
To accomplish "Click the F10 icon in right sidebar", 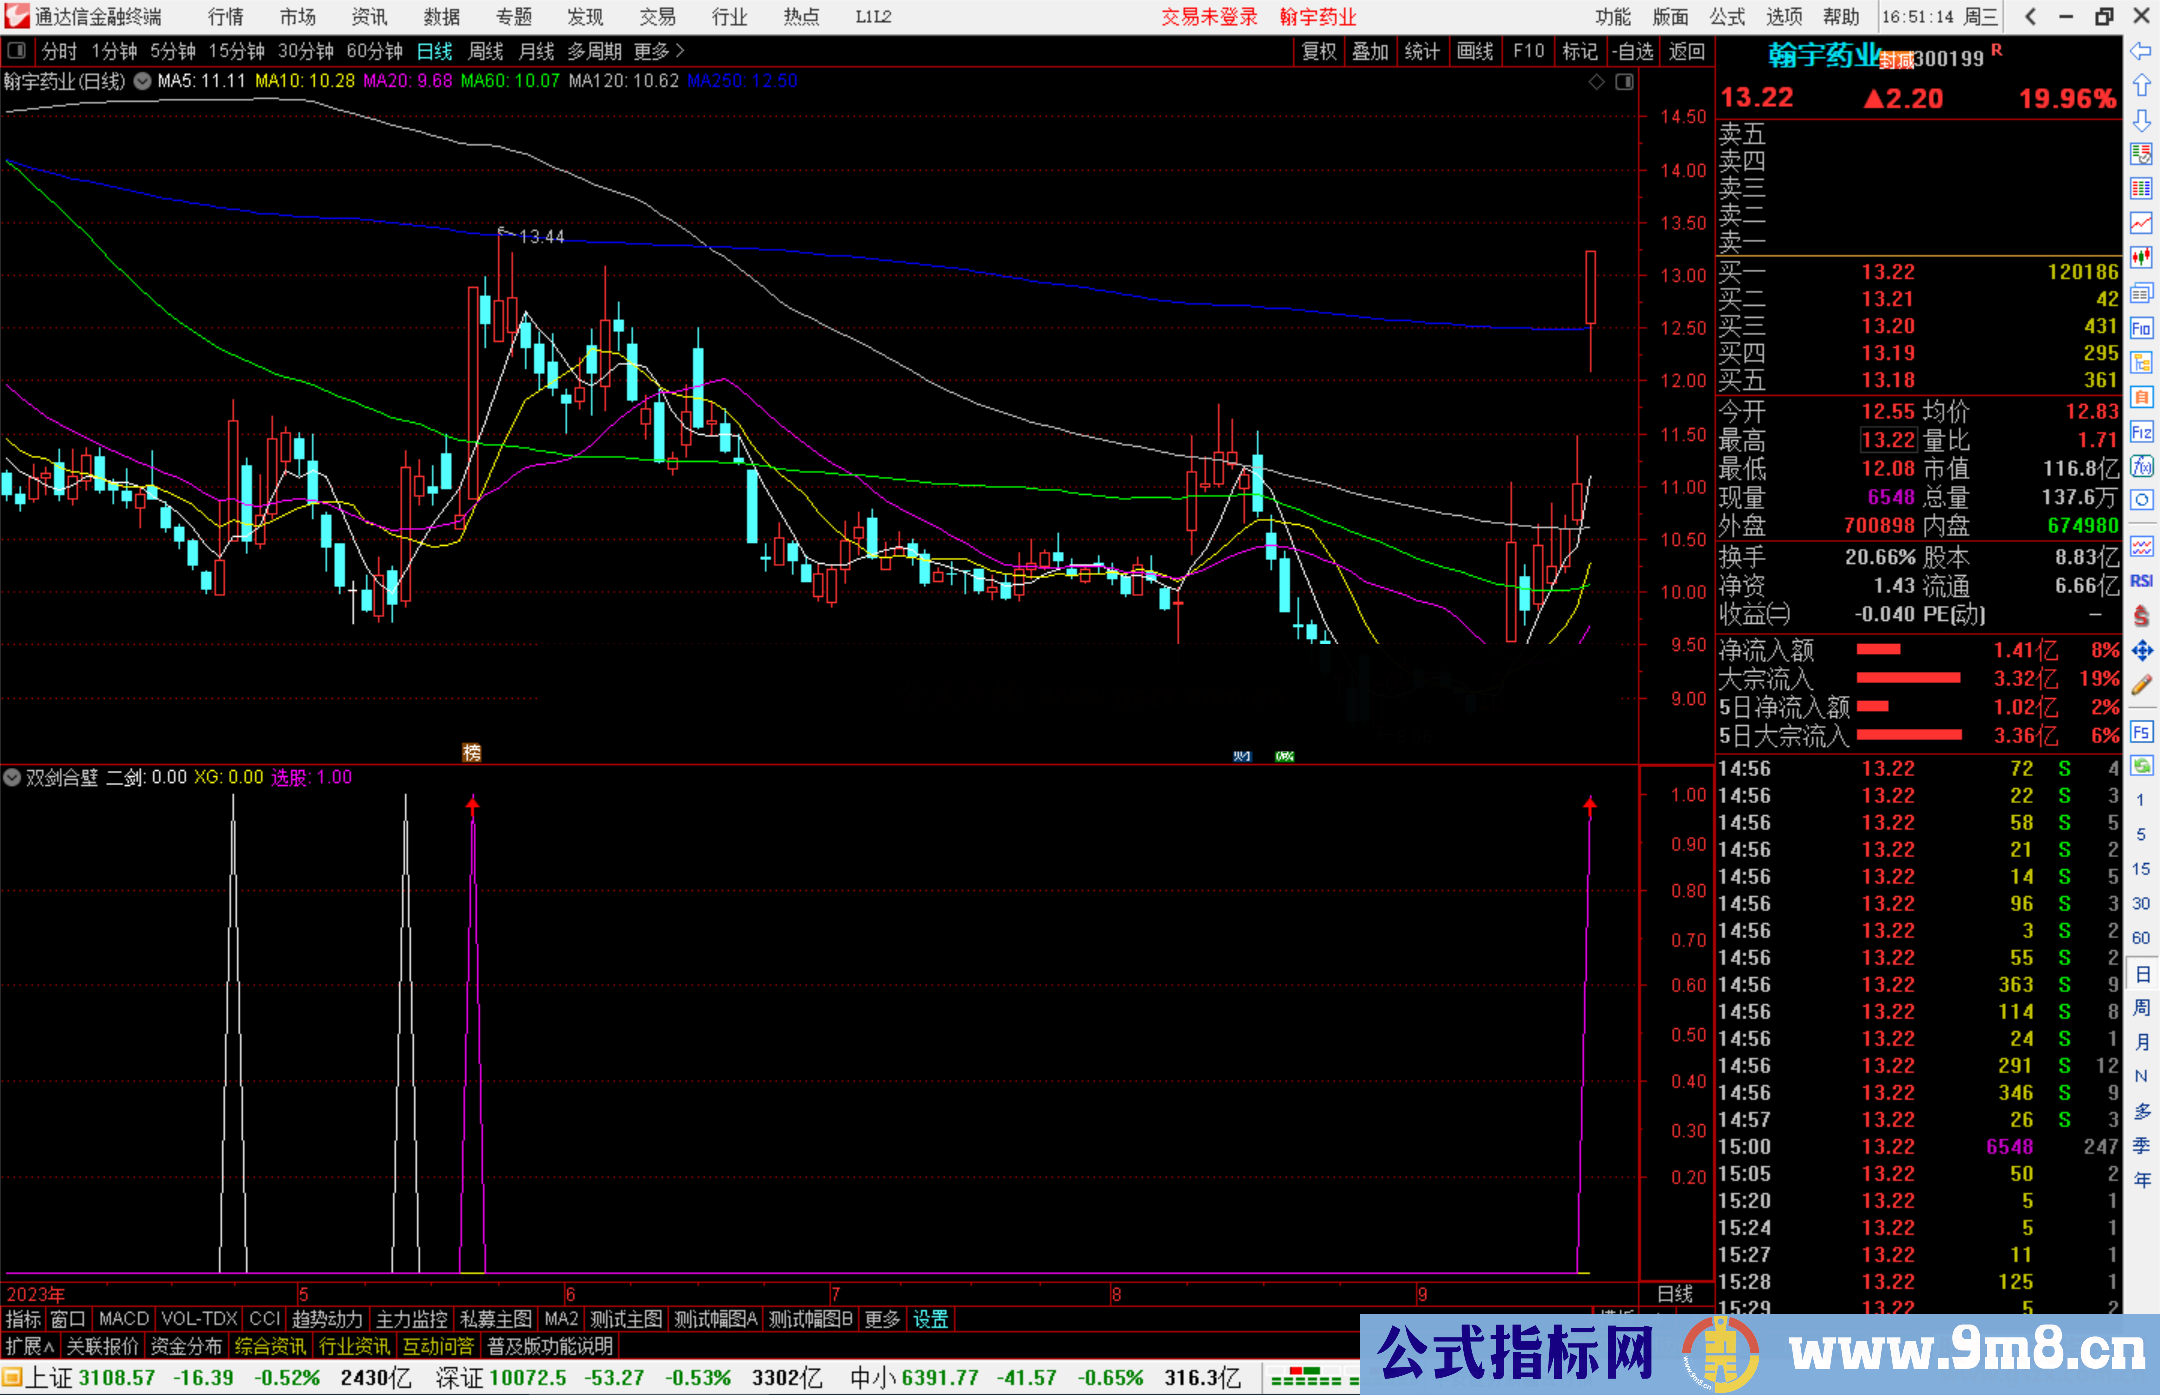I will pyautogui.click(x=2141, y=328).
